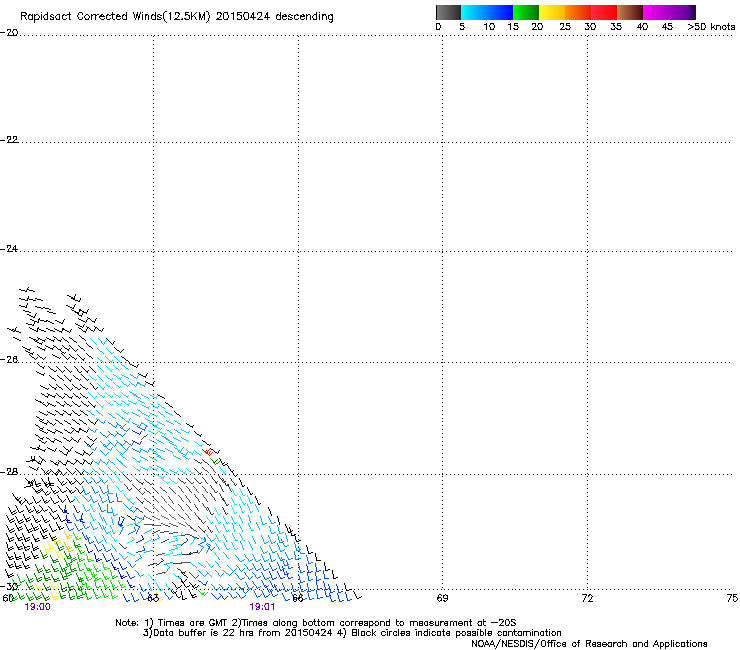The height and width of the screenshot is (650, 740).
Task: Click the chart title "Rapidscat Corrected Winds(12.5KM)"
Action: coord(115,17)
